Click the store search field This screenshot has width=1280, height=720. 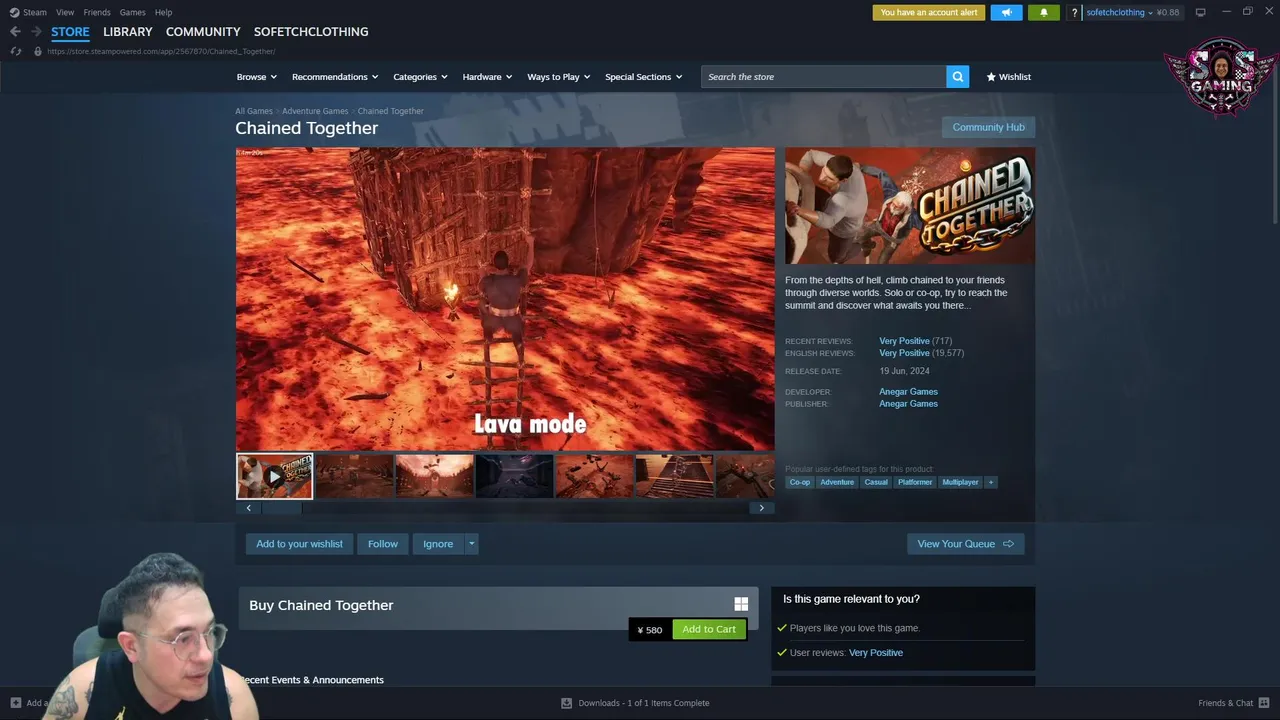[824, 77]
